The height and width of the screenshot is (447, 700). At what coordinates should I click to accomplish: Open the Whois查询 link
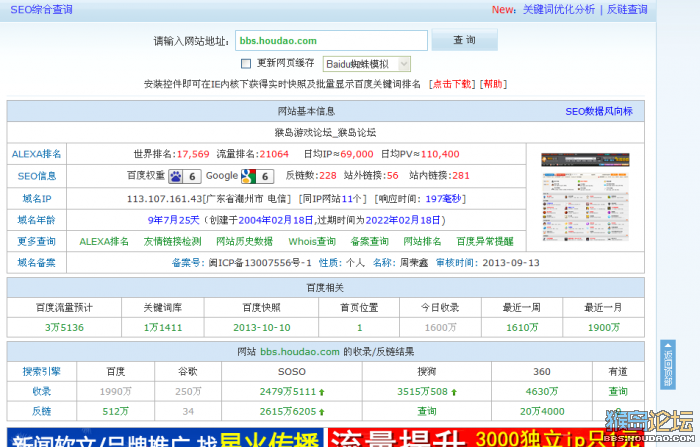312,242
